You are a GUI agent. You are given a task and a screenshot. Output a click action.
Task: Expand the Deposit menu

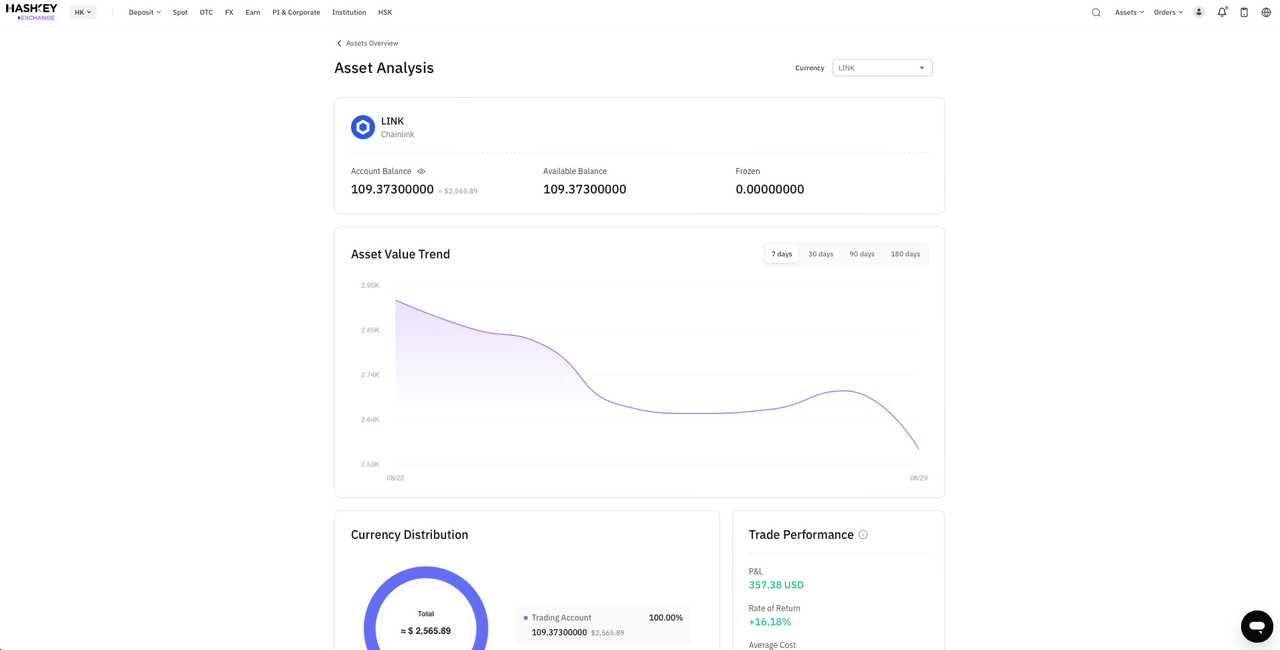click(145, 13)
